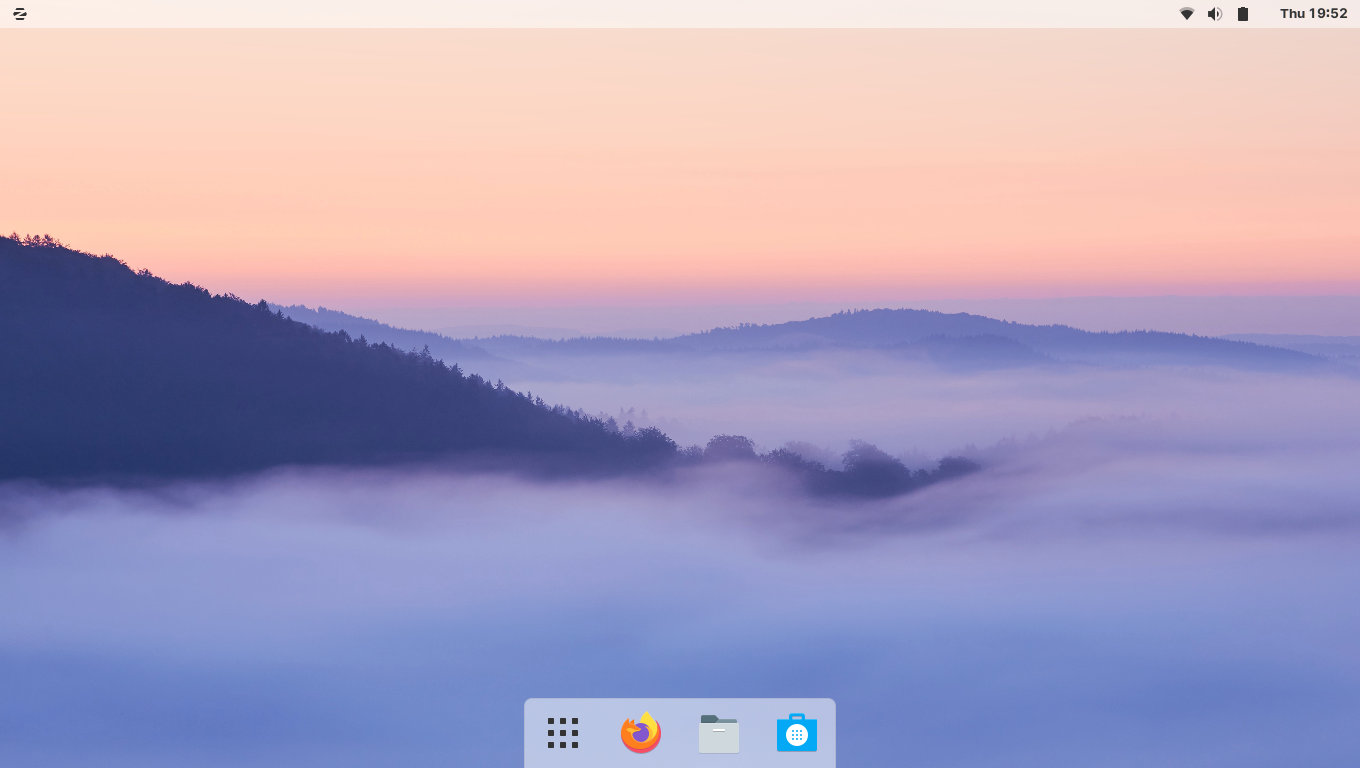Viewport: 1360px width, 768px height.
Task: Click the dock gap between Firefox and Files
Action: click(x=680, y=733)
